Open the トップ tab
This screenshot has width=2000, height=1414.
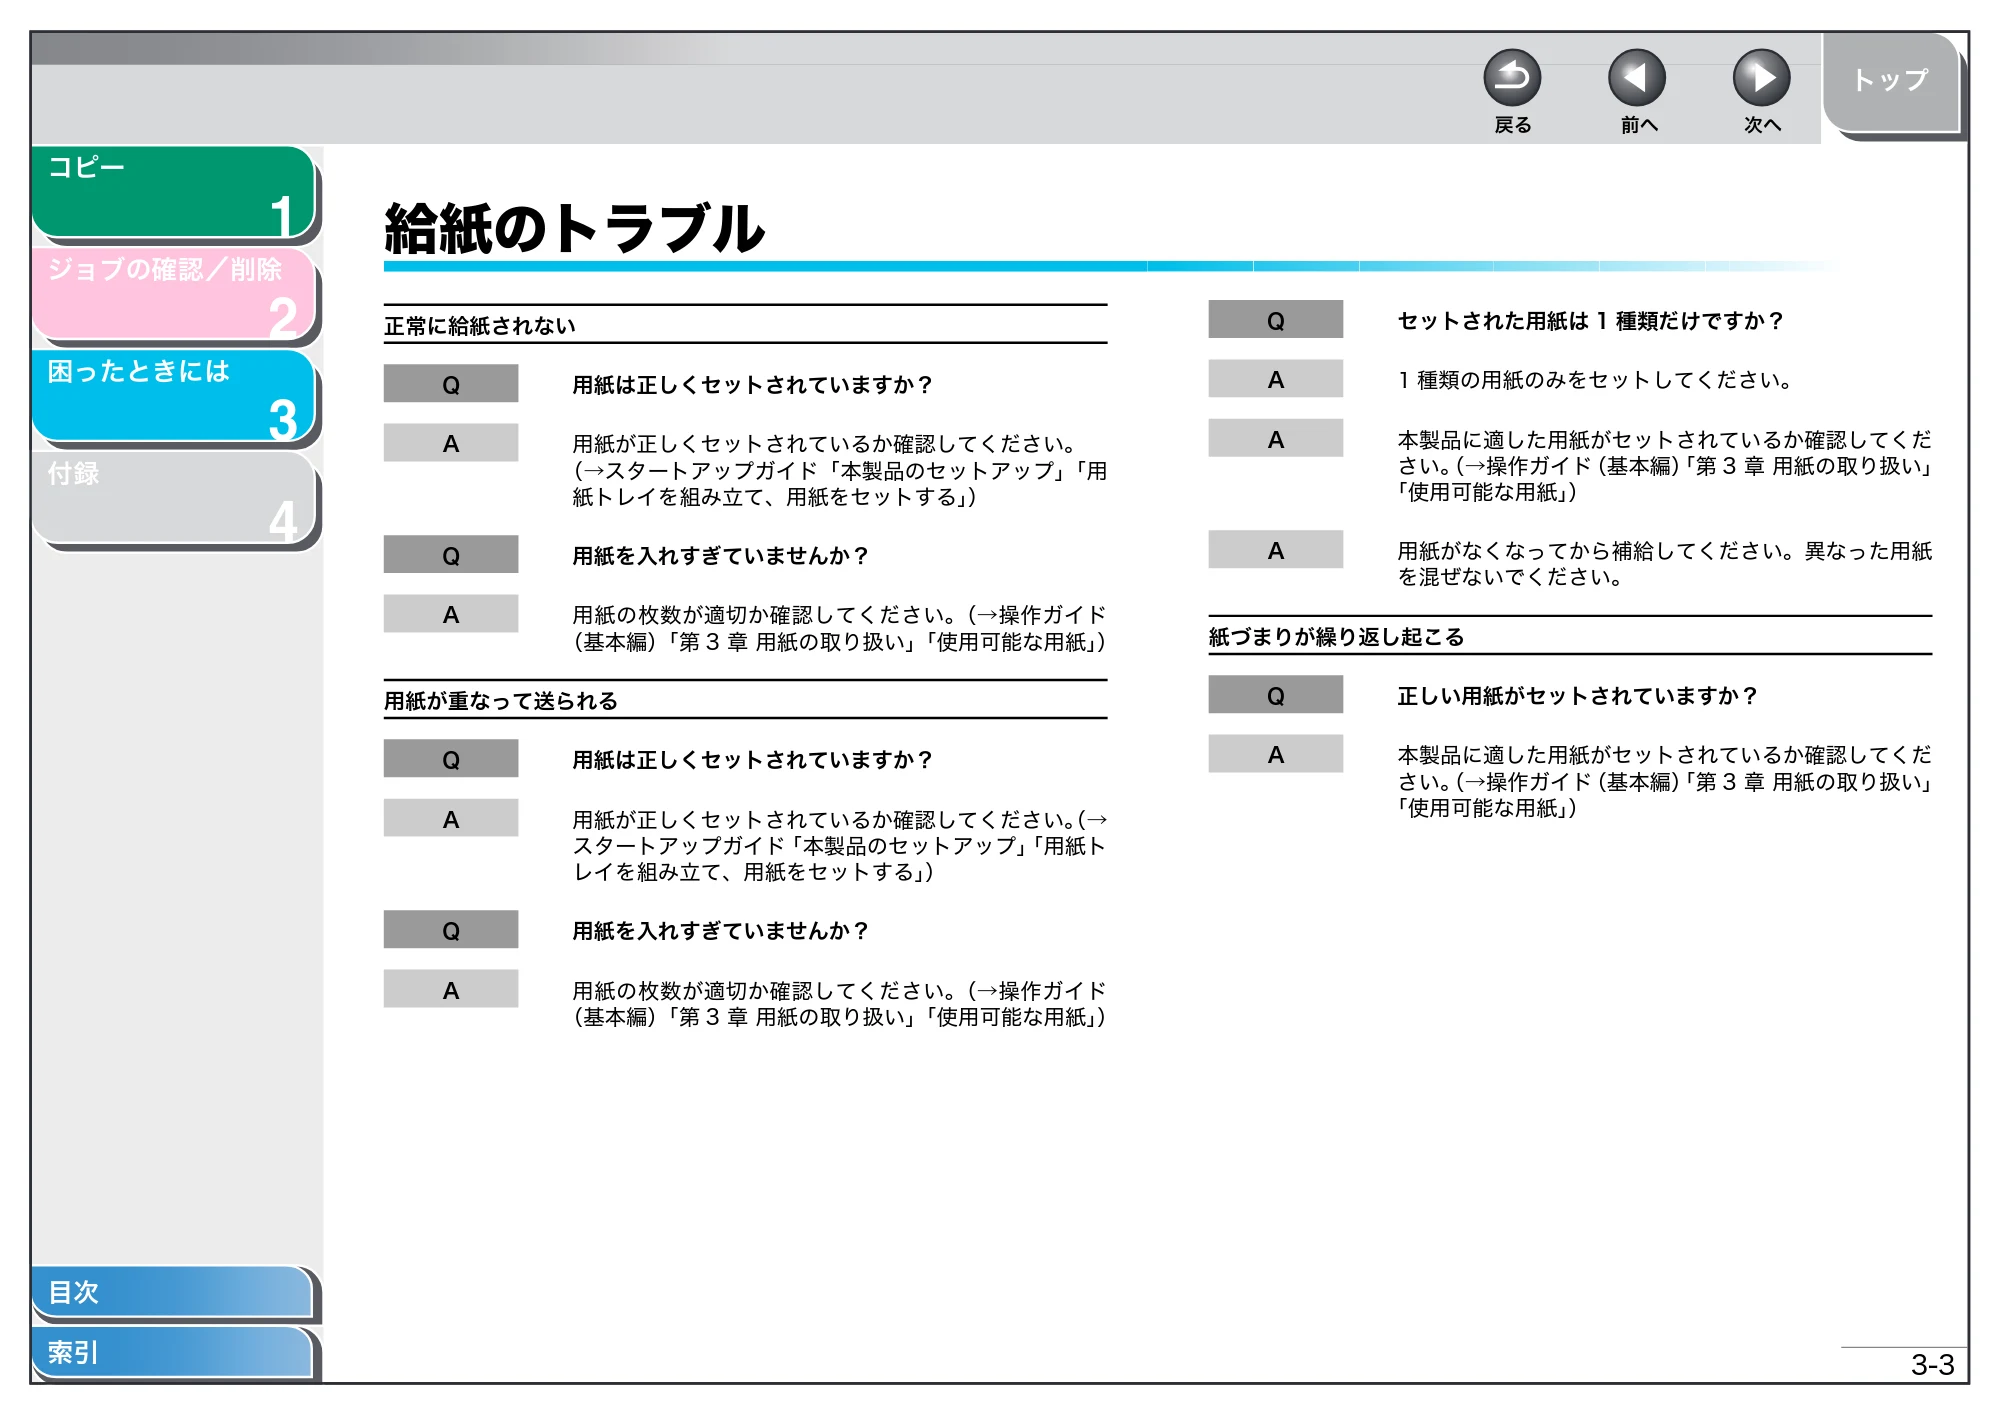(1890, 82)
